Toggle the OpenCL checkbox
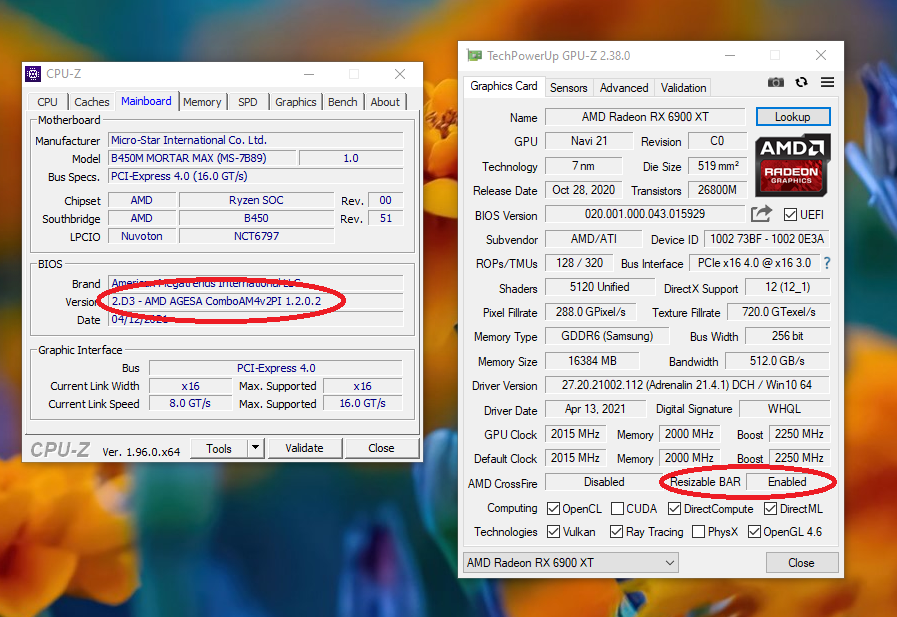 pyautogui.click(x=553, y=508)
